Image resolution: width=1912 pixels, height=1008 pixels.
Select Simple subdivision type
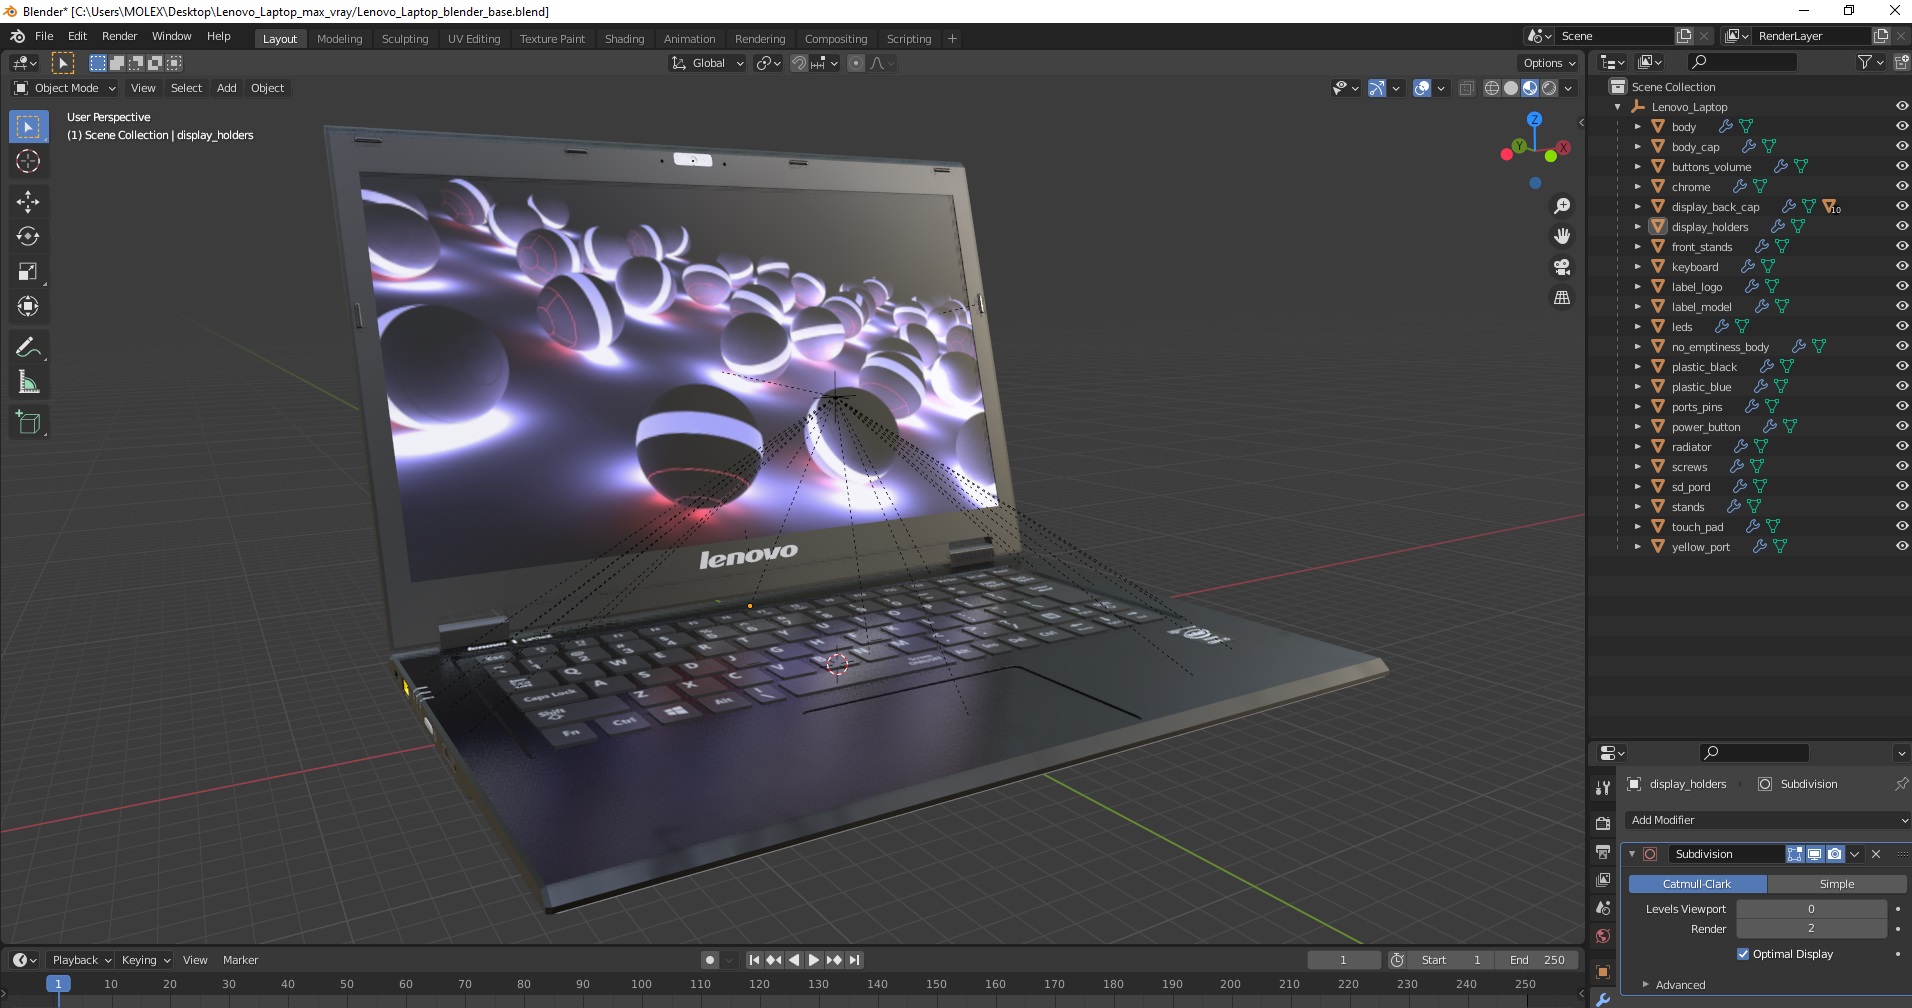click(x=1836, y=884)
